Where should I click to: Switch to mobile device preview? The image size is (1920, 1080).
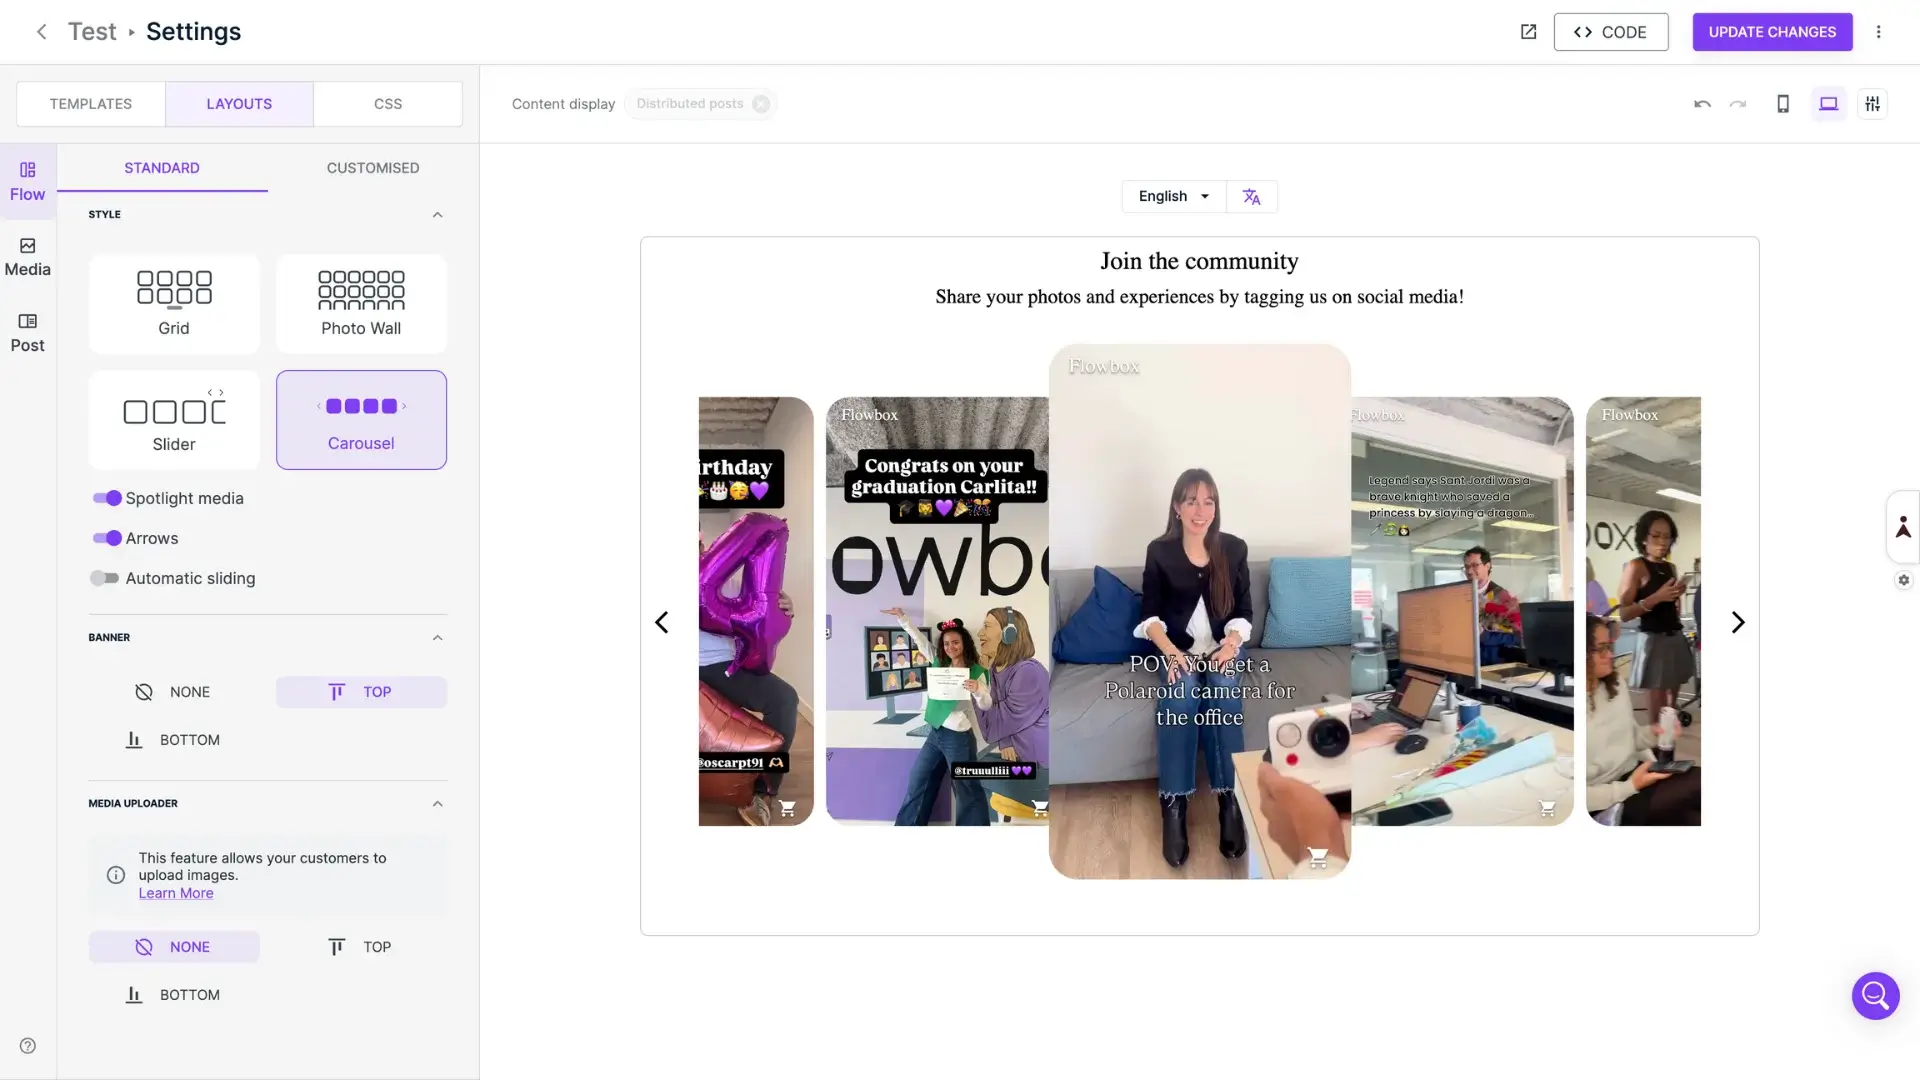pos(1782,104)
